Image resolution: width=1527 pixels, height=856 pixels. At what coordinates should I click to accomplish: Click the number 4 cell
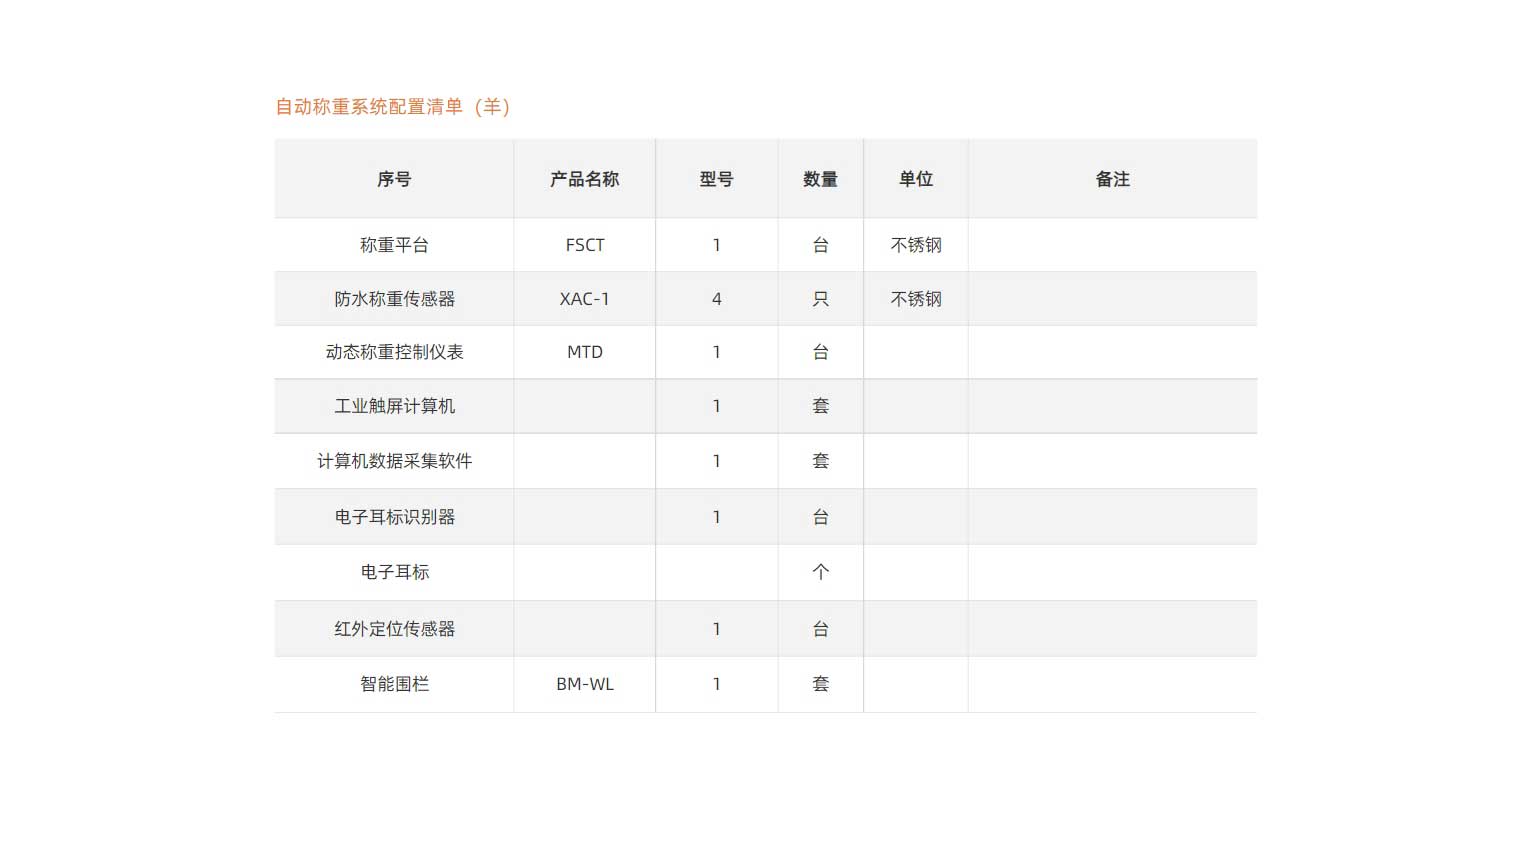tap(716, 299)
